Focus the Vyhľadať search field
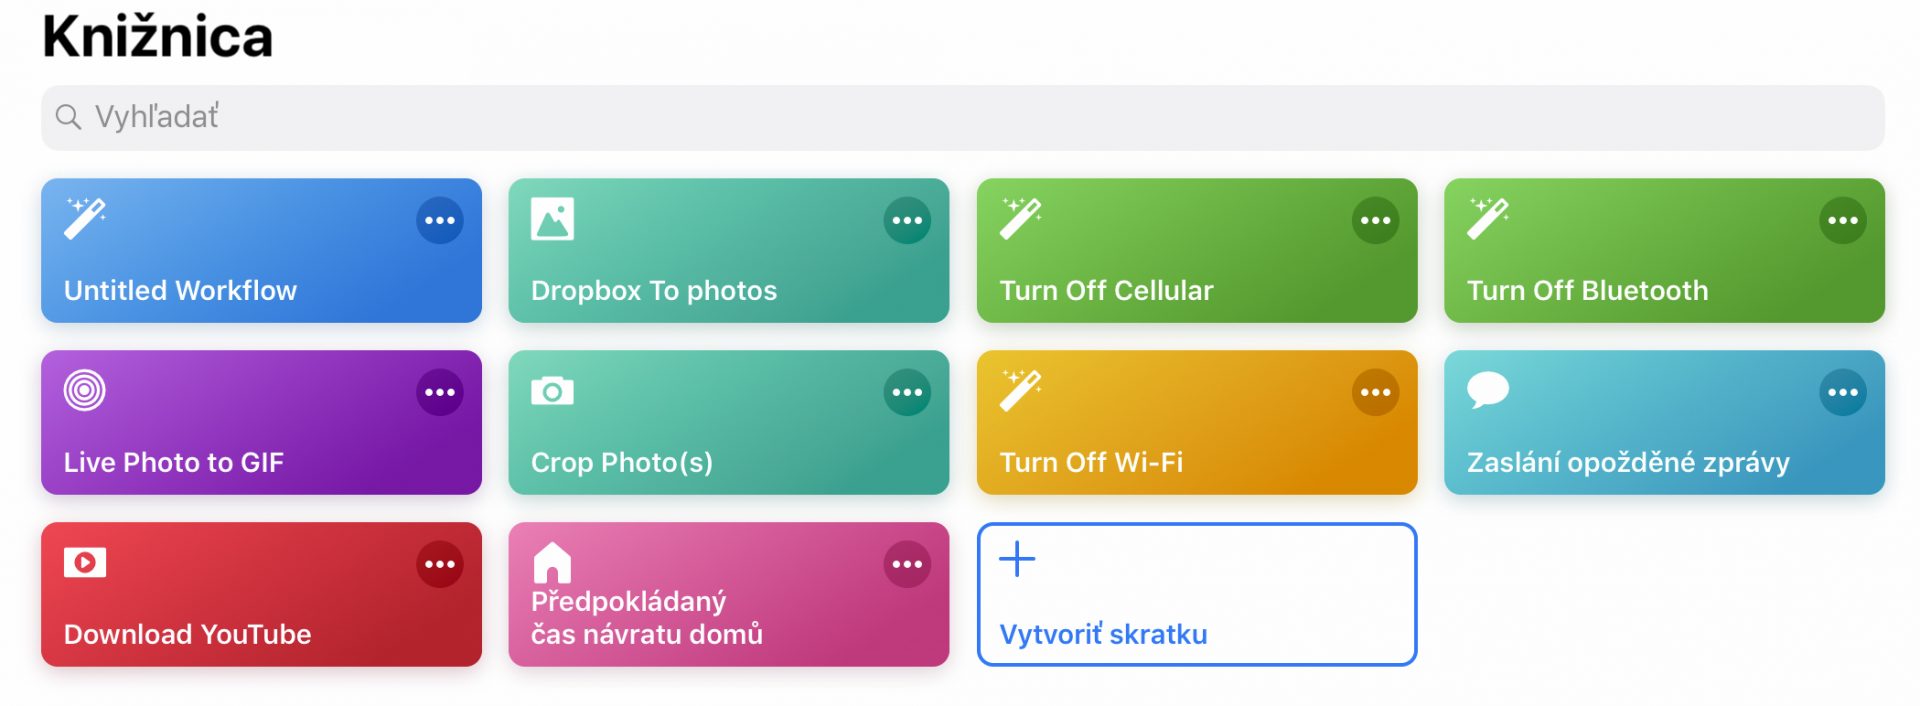1920x706 pixels. tap(962, 118)
